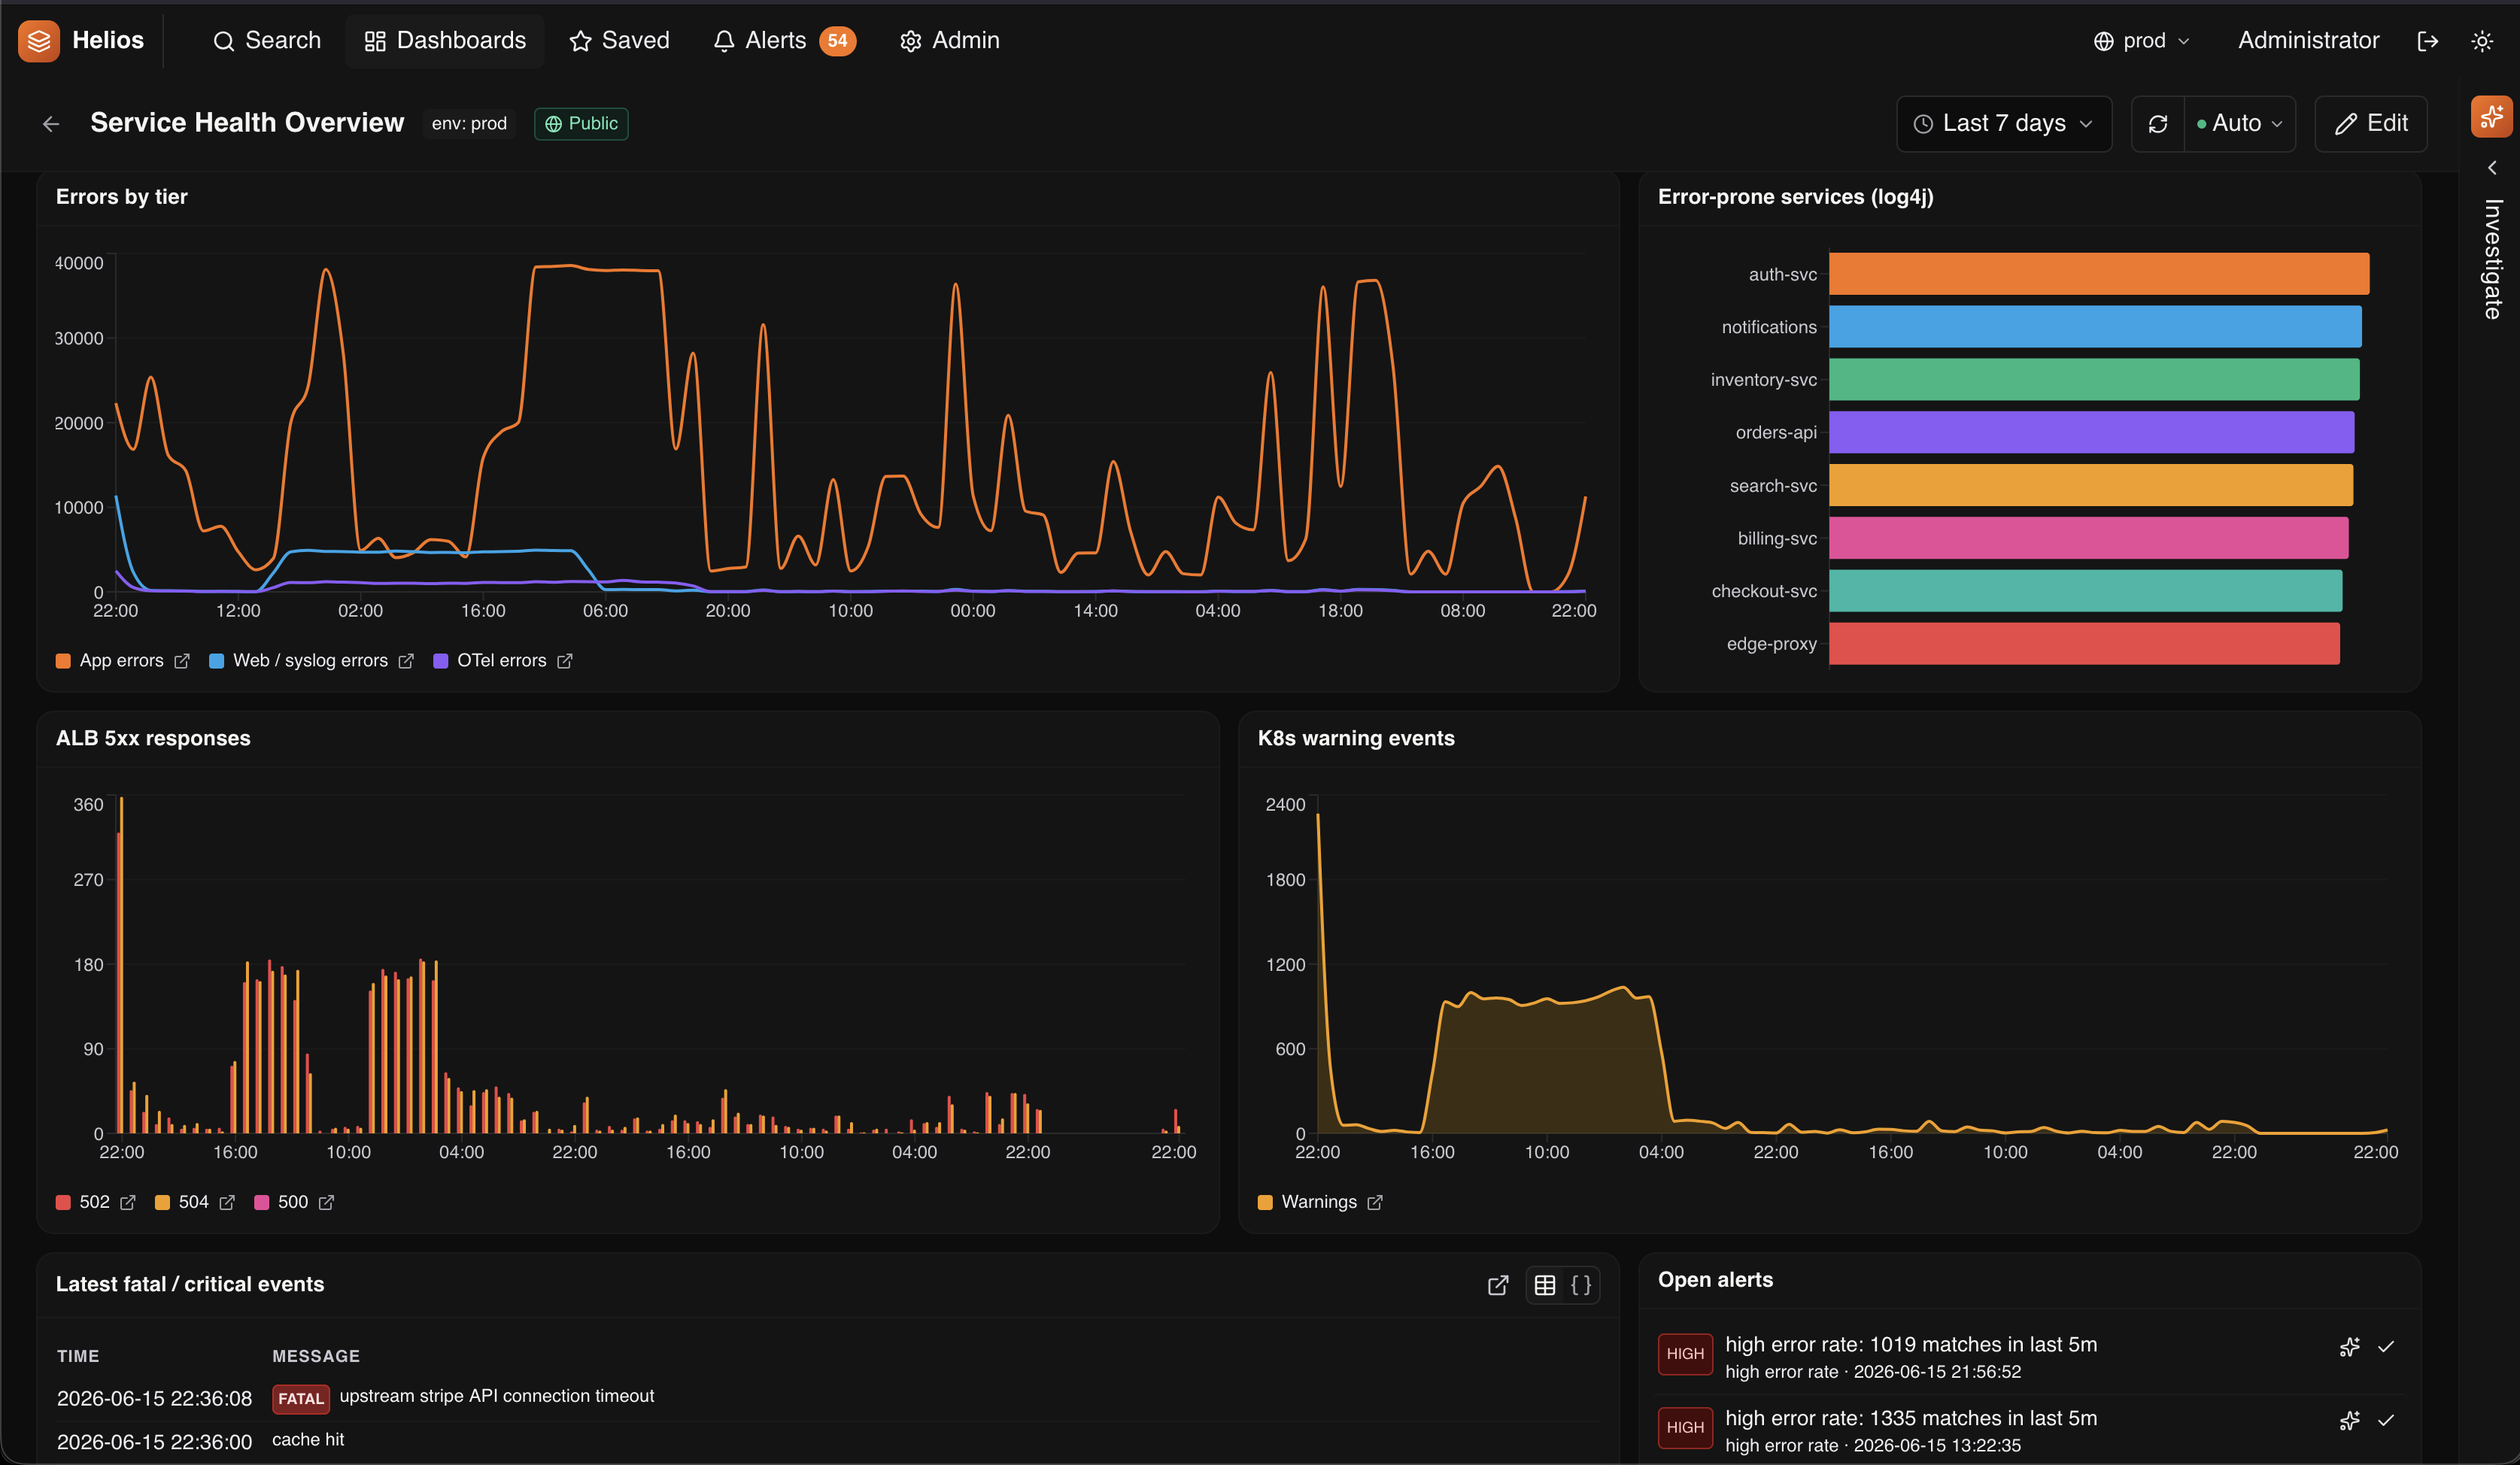Open the Auto refresh dropdown
Image resolution: width=2520 pixels, height=1465 pixels.
(2240, 124)
